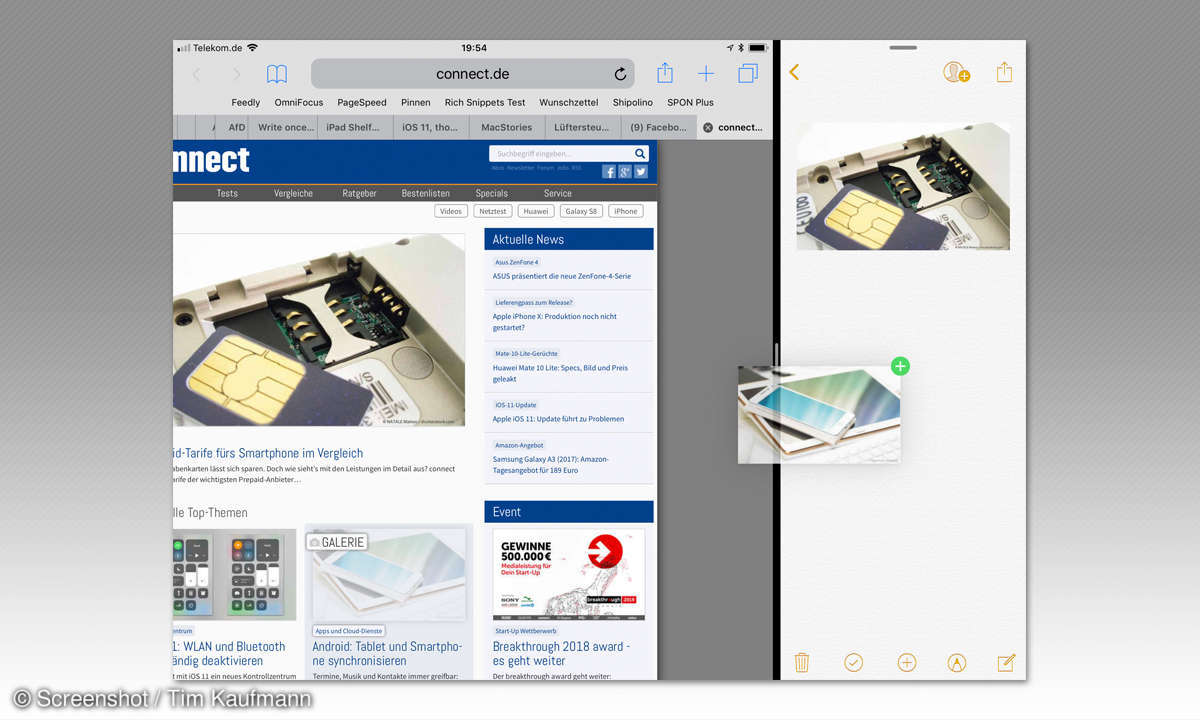Click the SIM card hero image on connect
This screenshot has width=1200, height=720.
point(319,330)
